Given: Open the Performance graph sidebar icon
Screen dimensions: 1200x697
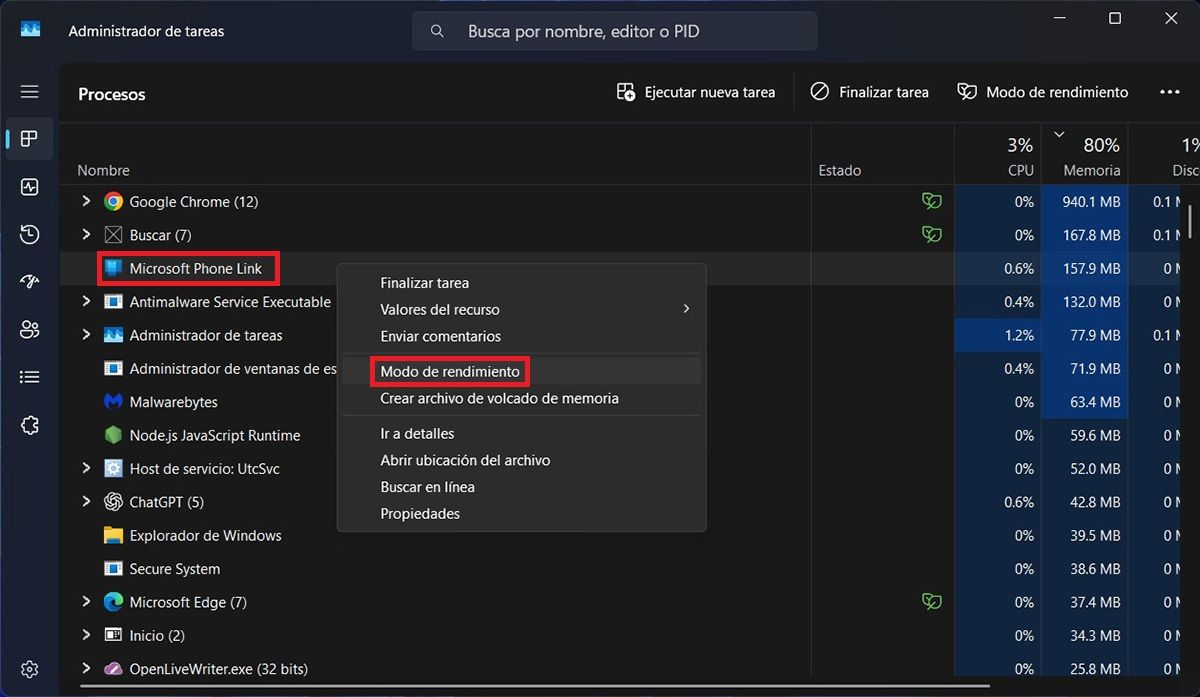Looking at the screenshot, I should tap(29, 187).
